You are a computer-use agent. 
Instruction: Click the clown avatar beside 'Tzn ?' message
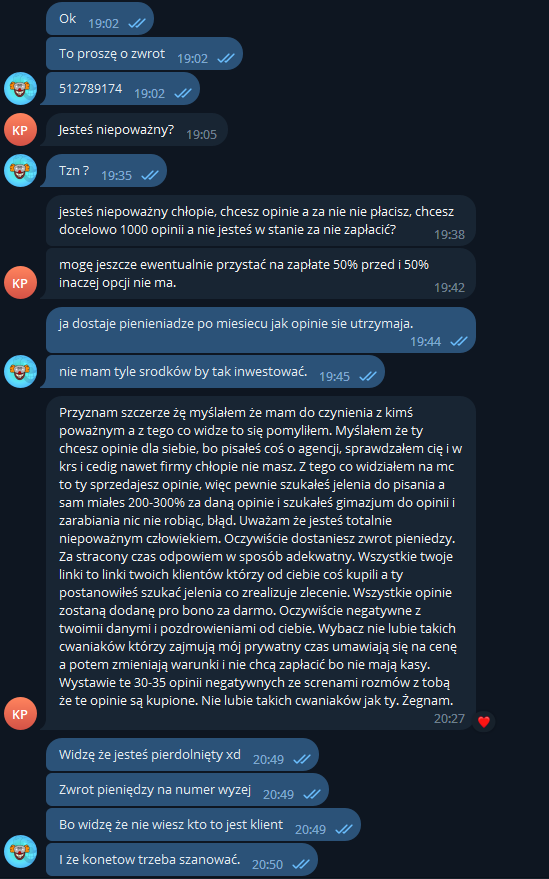pos(20,170)
